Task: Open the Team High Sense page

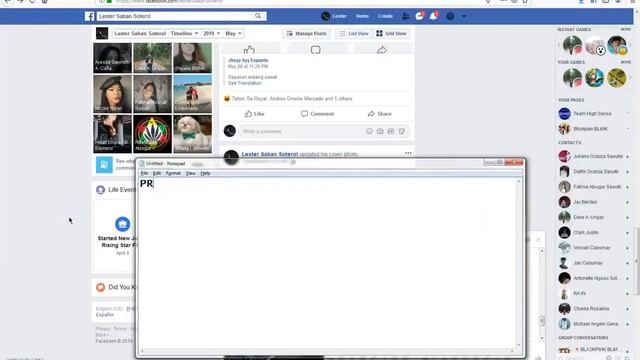Action: point(592,113)
